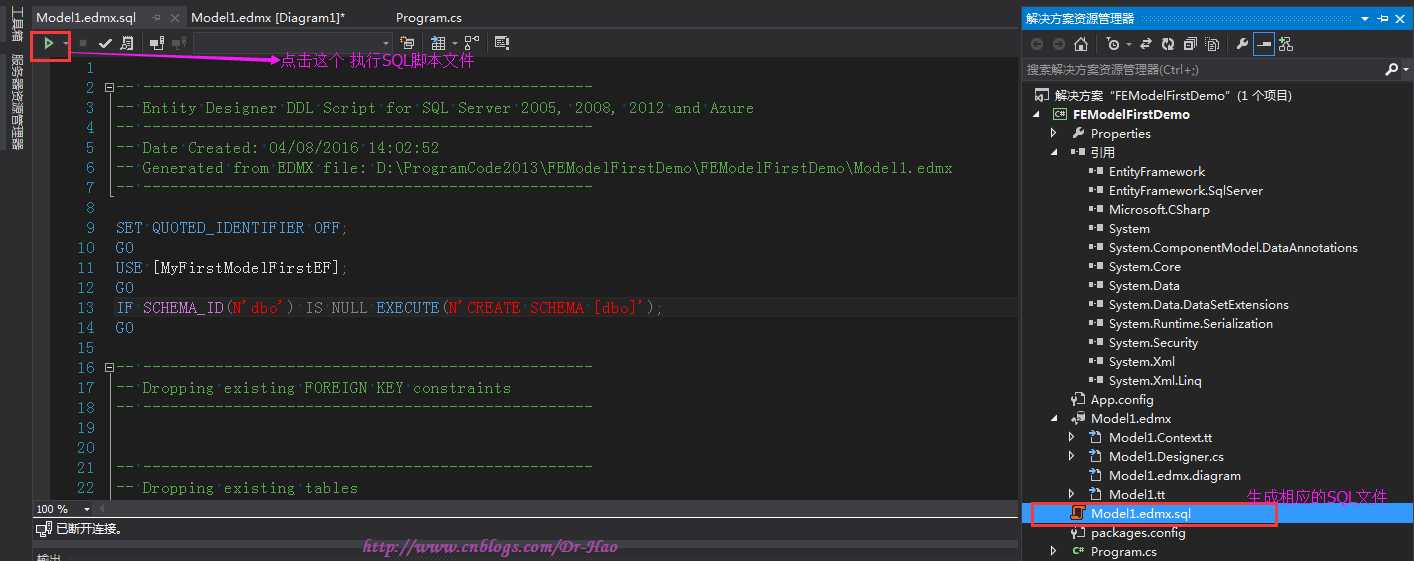The image size is (1414, 561).
Task: Click the View Class Diagram icon
Action: point(1286,44)
